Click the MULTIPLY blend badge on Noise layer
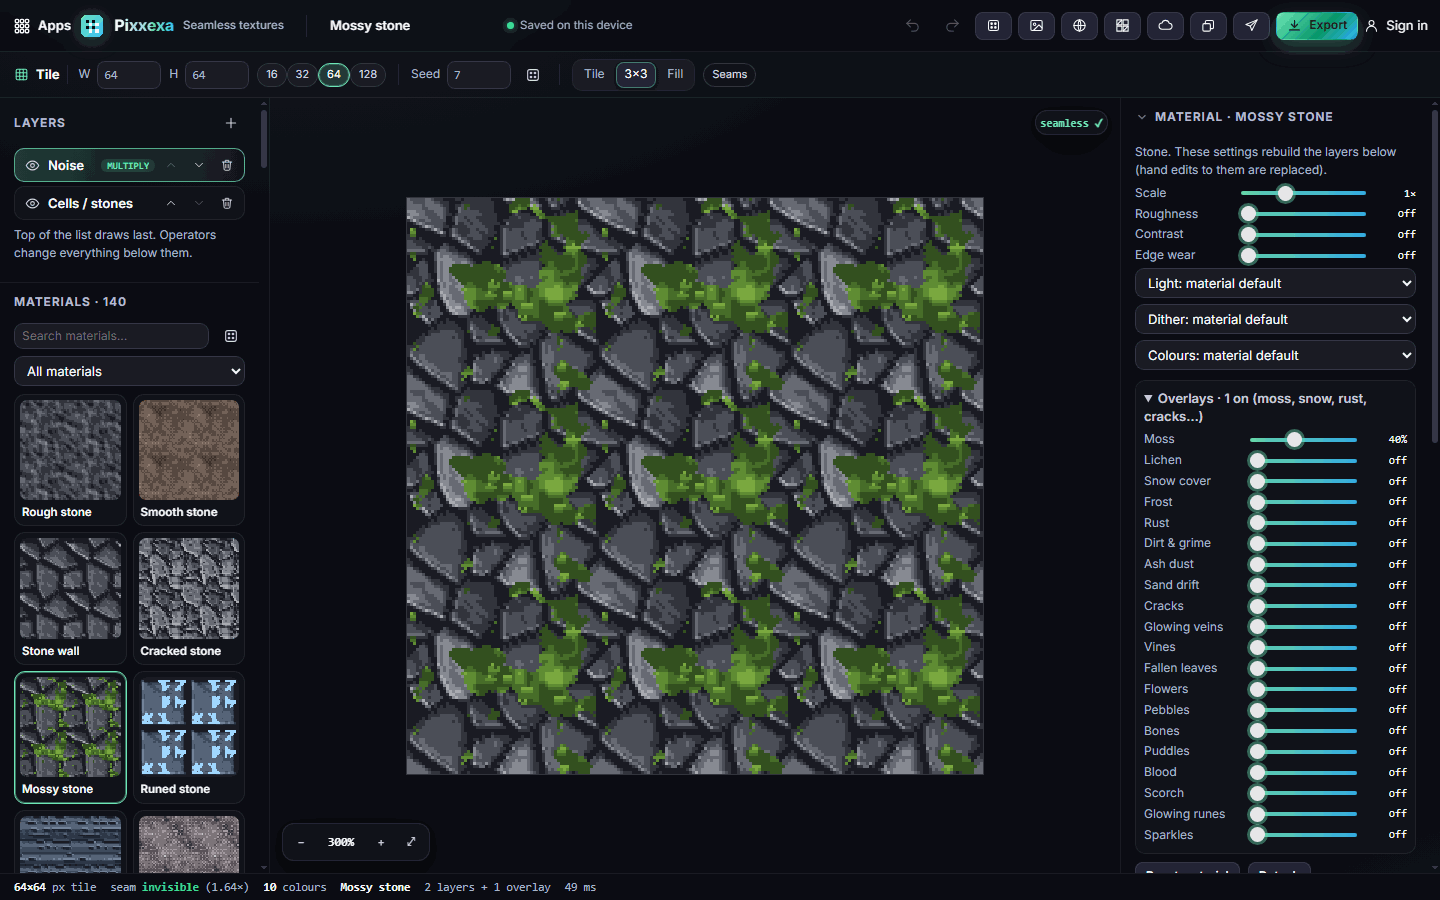This screenshot has width=1440, height=900. (x=128, y=166)
